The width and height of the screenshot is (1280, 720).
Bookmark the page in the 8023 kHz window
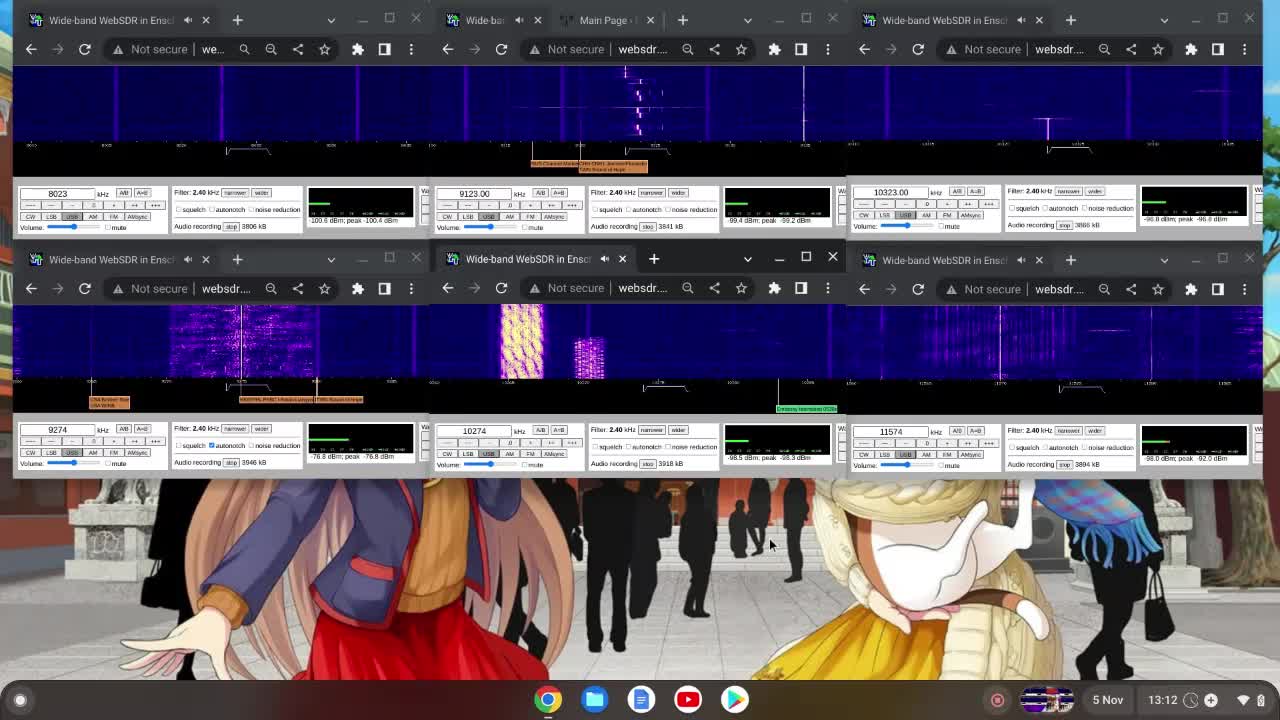[324, 49]
